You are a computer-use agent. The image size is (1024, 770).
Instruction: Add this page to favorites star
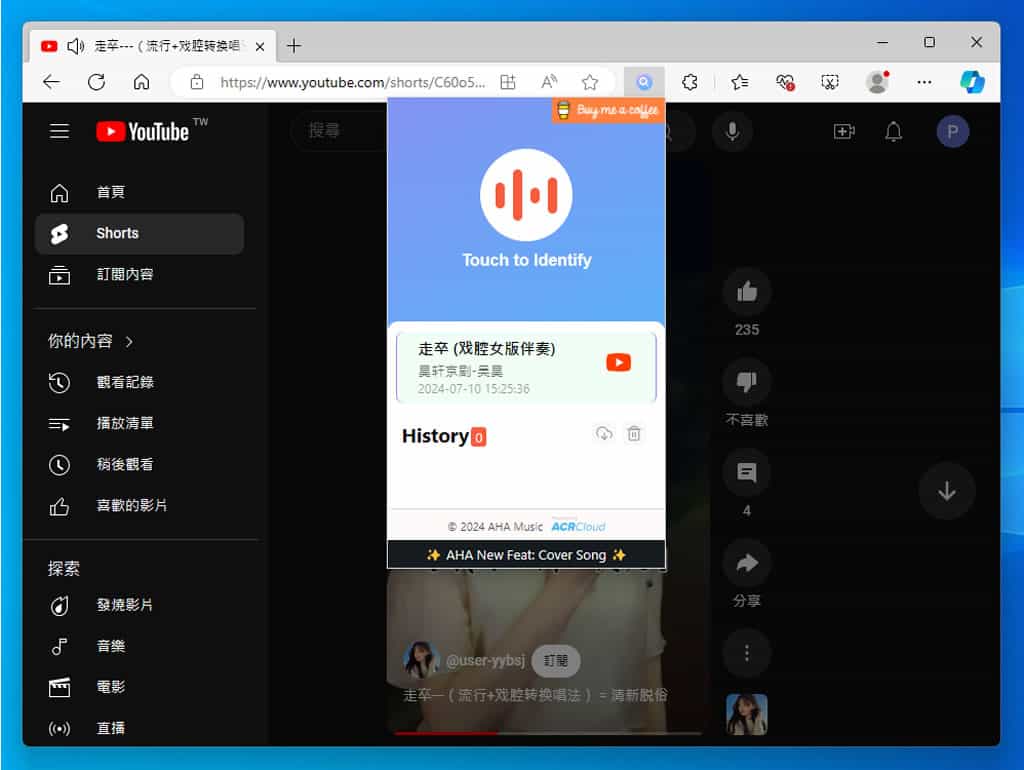(x=590, y=82)
